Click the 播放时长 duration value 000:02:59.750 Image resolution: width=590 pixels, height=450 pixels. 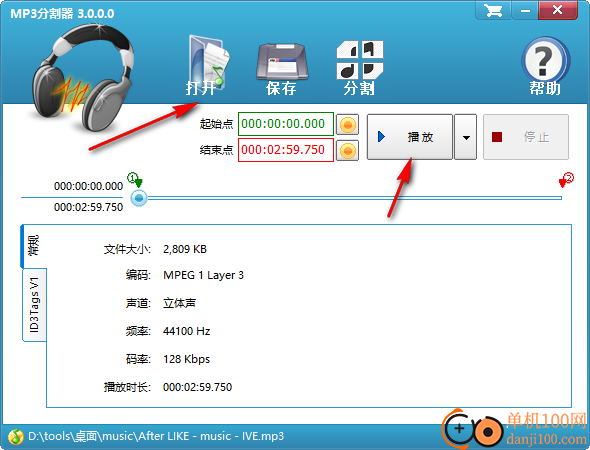pos(197,387)
